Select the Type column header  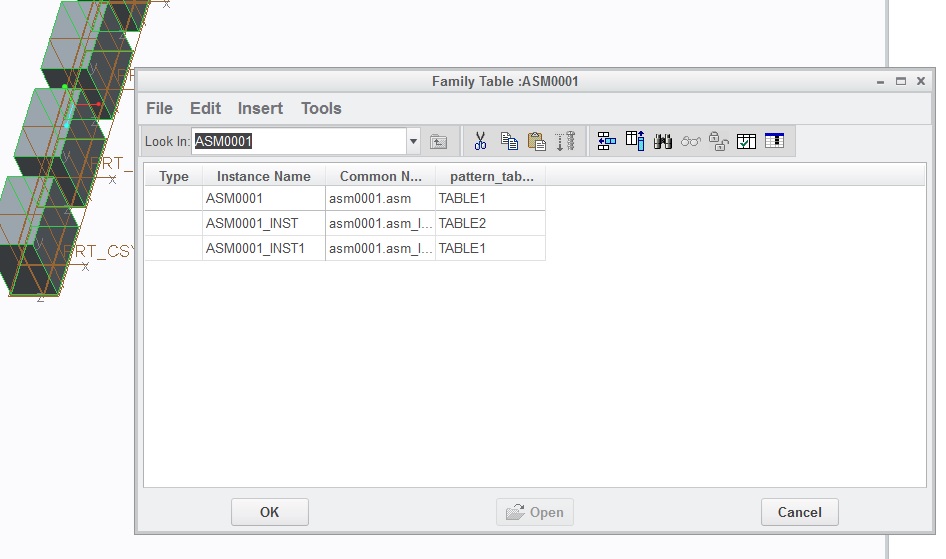(174, 176)
